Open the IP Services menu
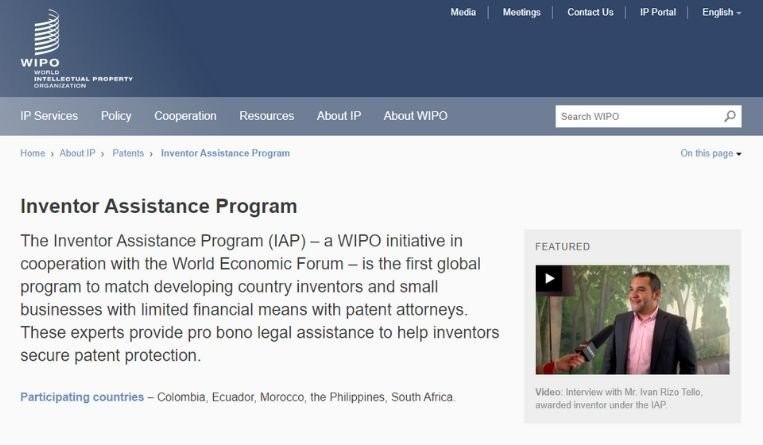The image size is (763, 445). [49, 116]
